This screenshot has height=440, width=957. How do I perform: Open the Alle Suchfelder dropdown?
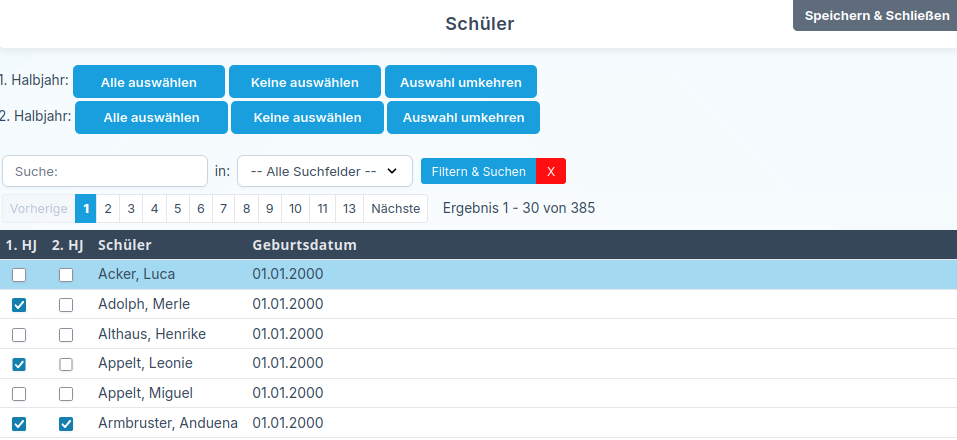324,171
